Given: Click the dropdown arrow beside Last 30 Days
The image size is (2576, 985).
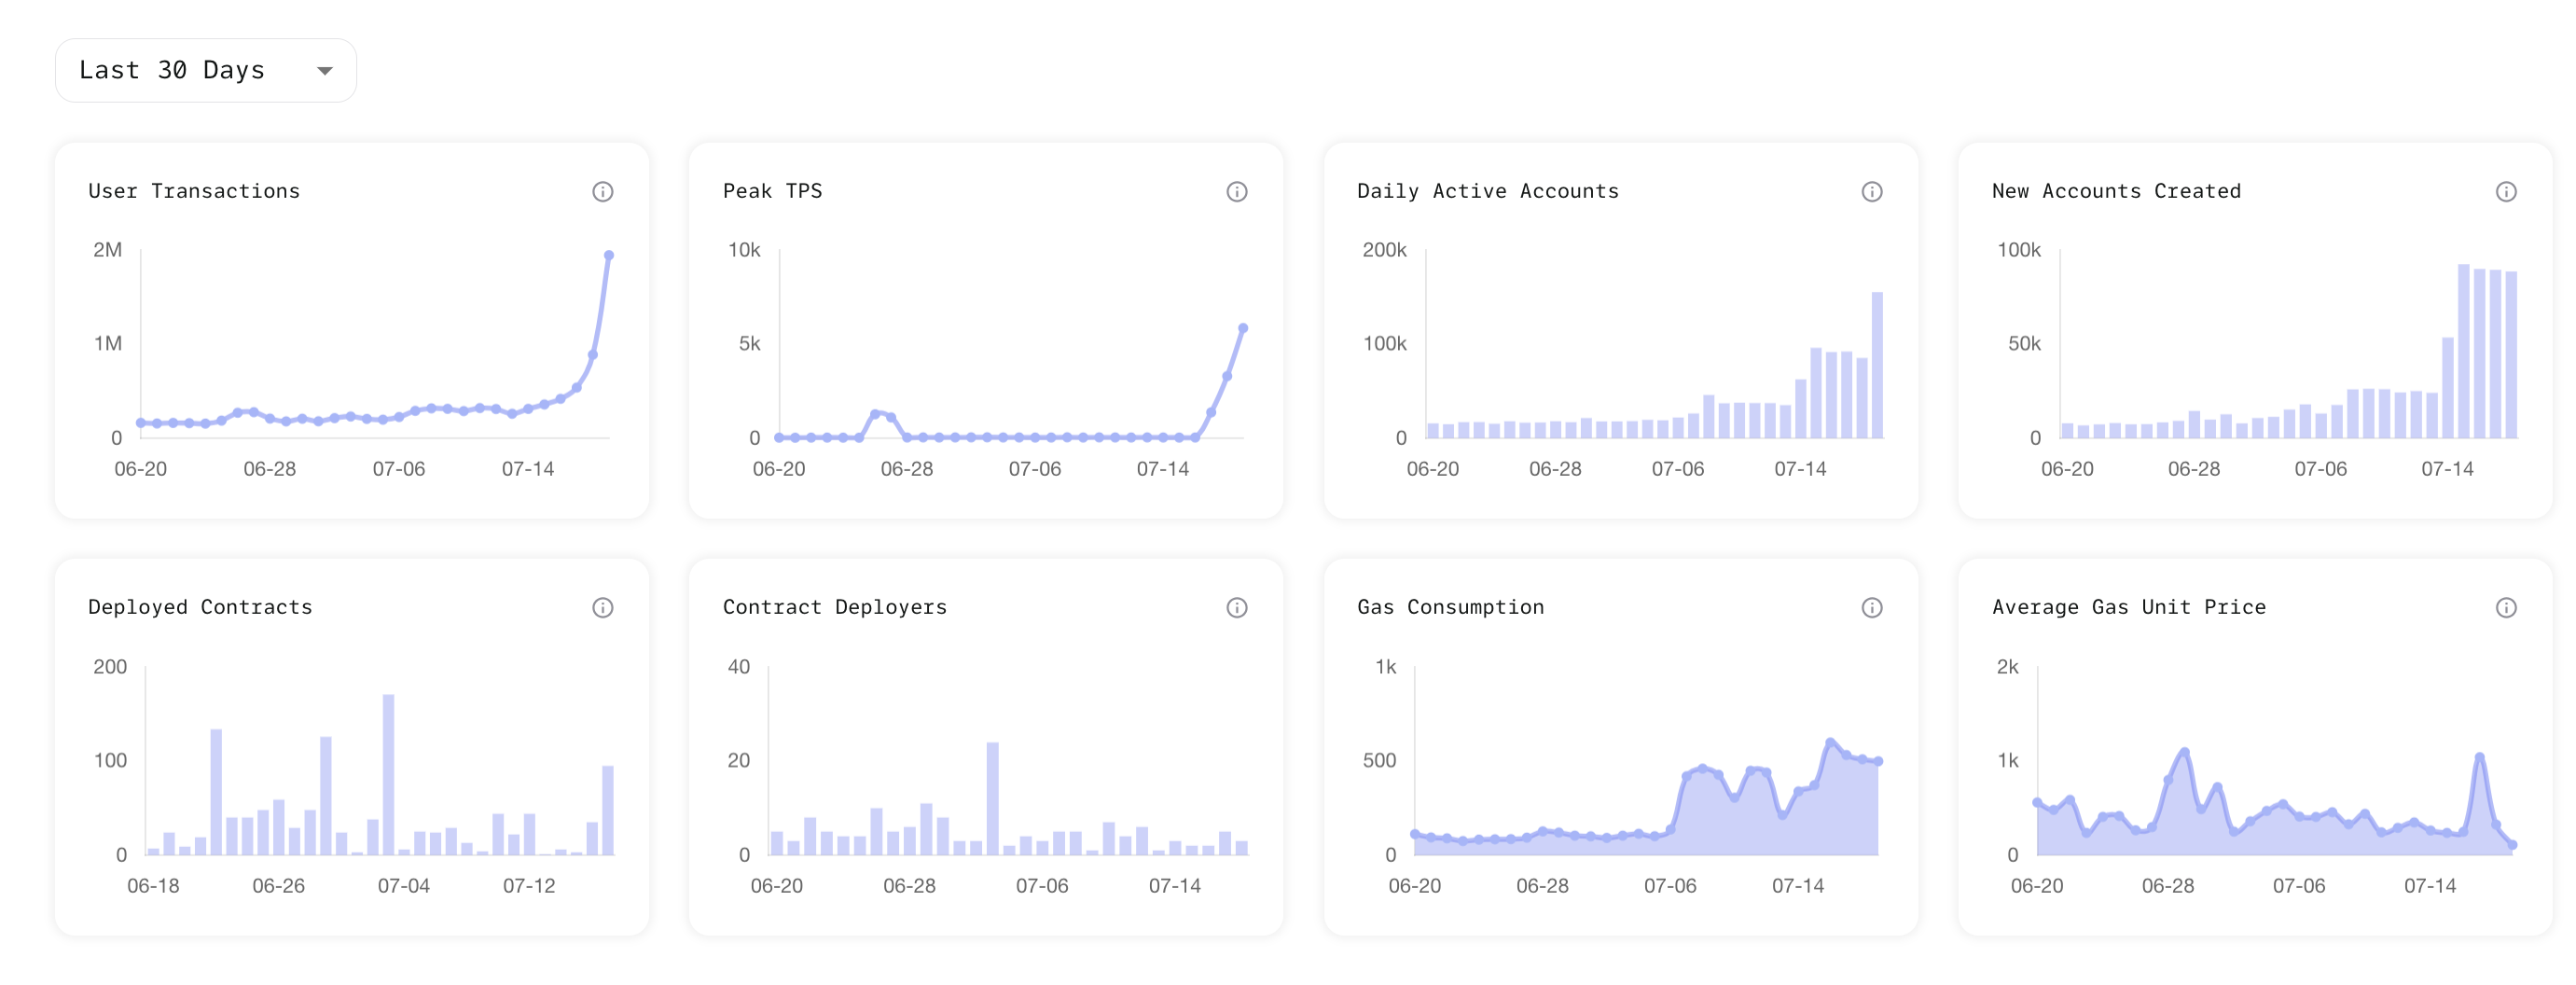Looking at the screenshot, I should pyautogui.click(x=324, y=71).
